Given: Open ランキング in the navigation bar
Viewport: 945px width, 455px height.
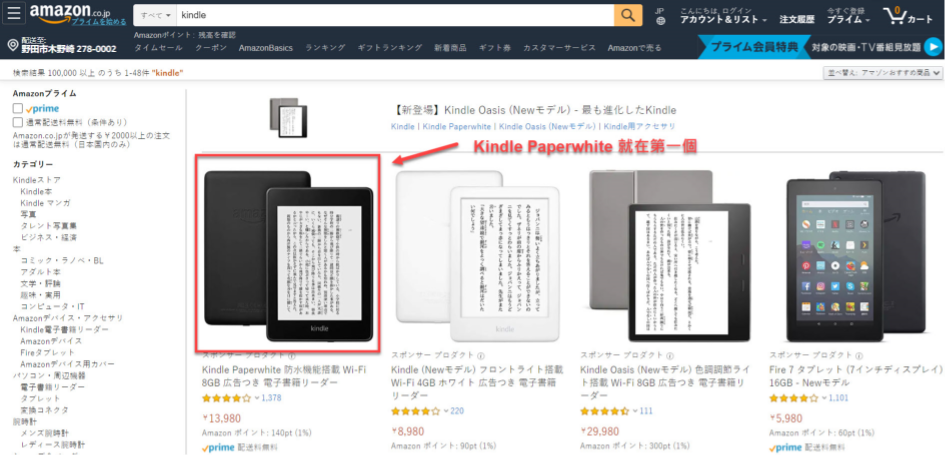Looking at the screenshot, I should click(325, 48).
